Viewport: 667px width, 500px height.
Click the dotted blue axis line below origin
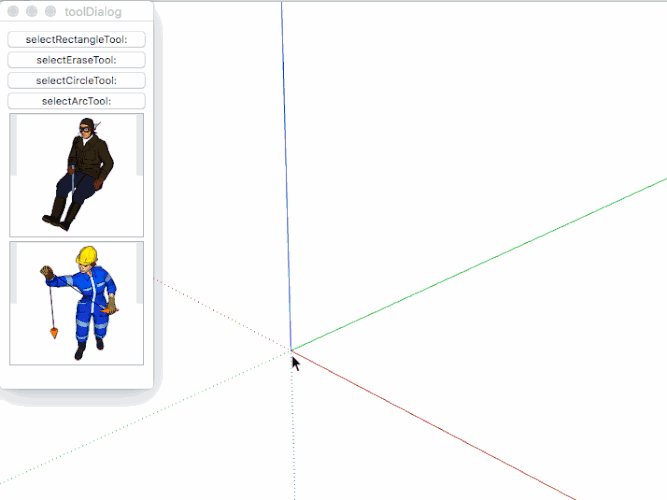(x=293, y=426)
